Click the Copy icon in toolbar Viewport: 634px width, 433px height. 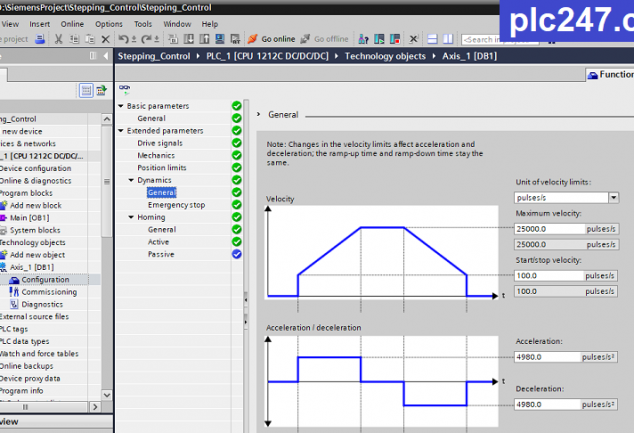[x=74, y=39]
